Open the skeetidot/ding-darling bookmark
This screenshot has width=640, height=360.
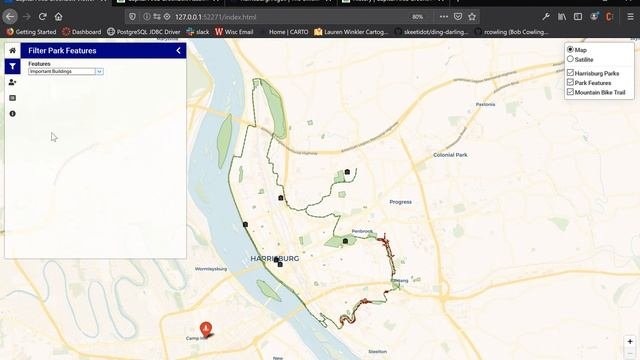point(431,32)
